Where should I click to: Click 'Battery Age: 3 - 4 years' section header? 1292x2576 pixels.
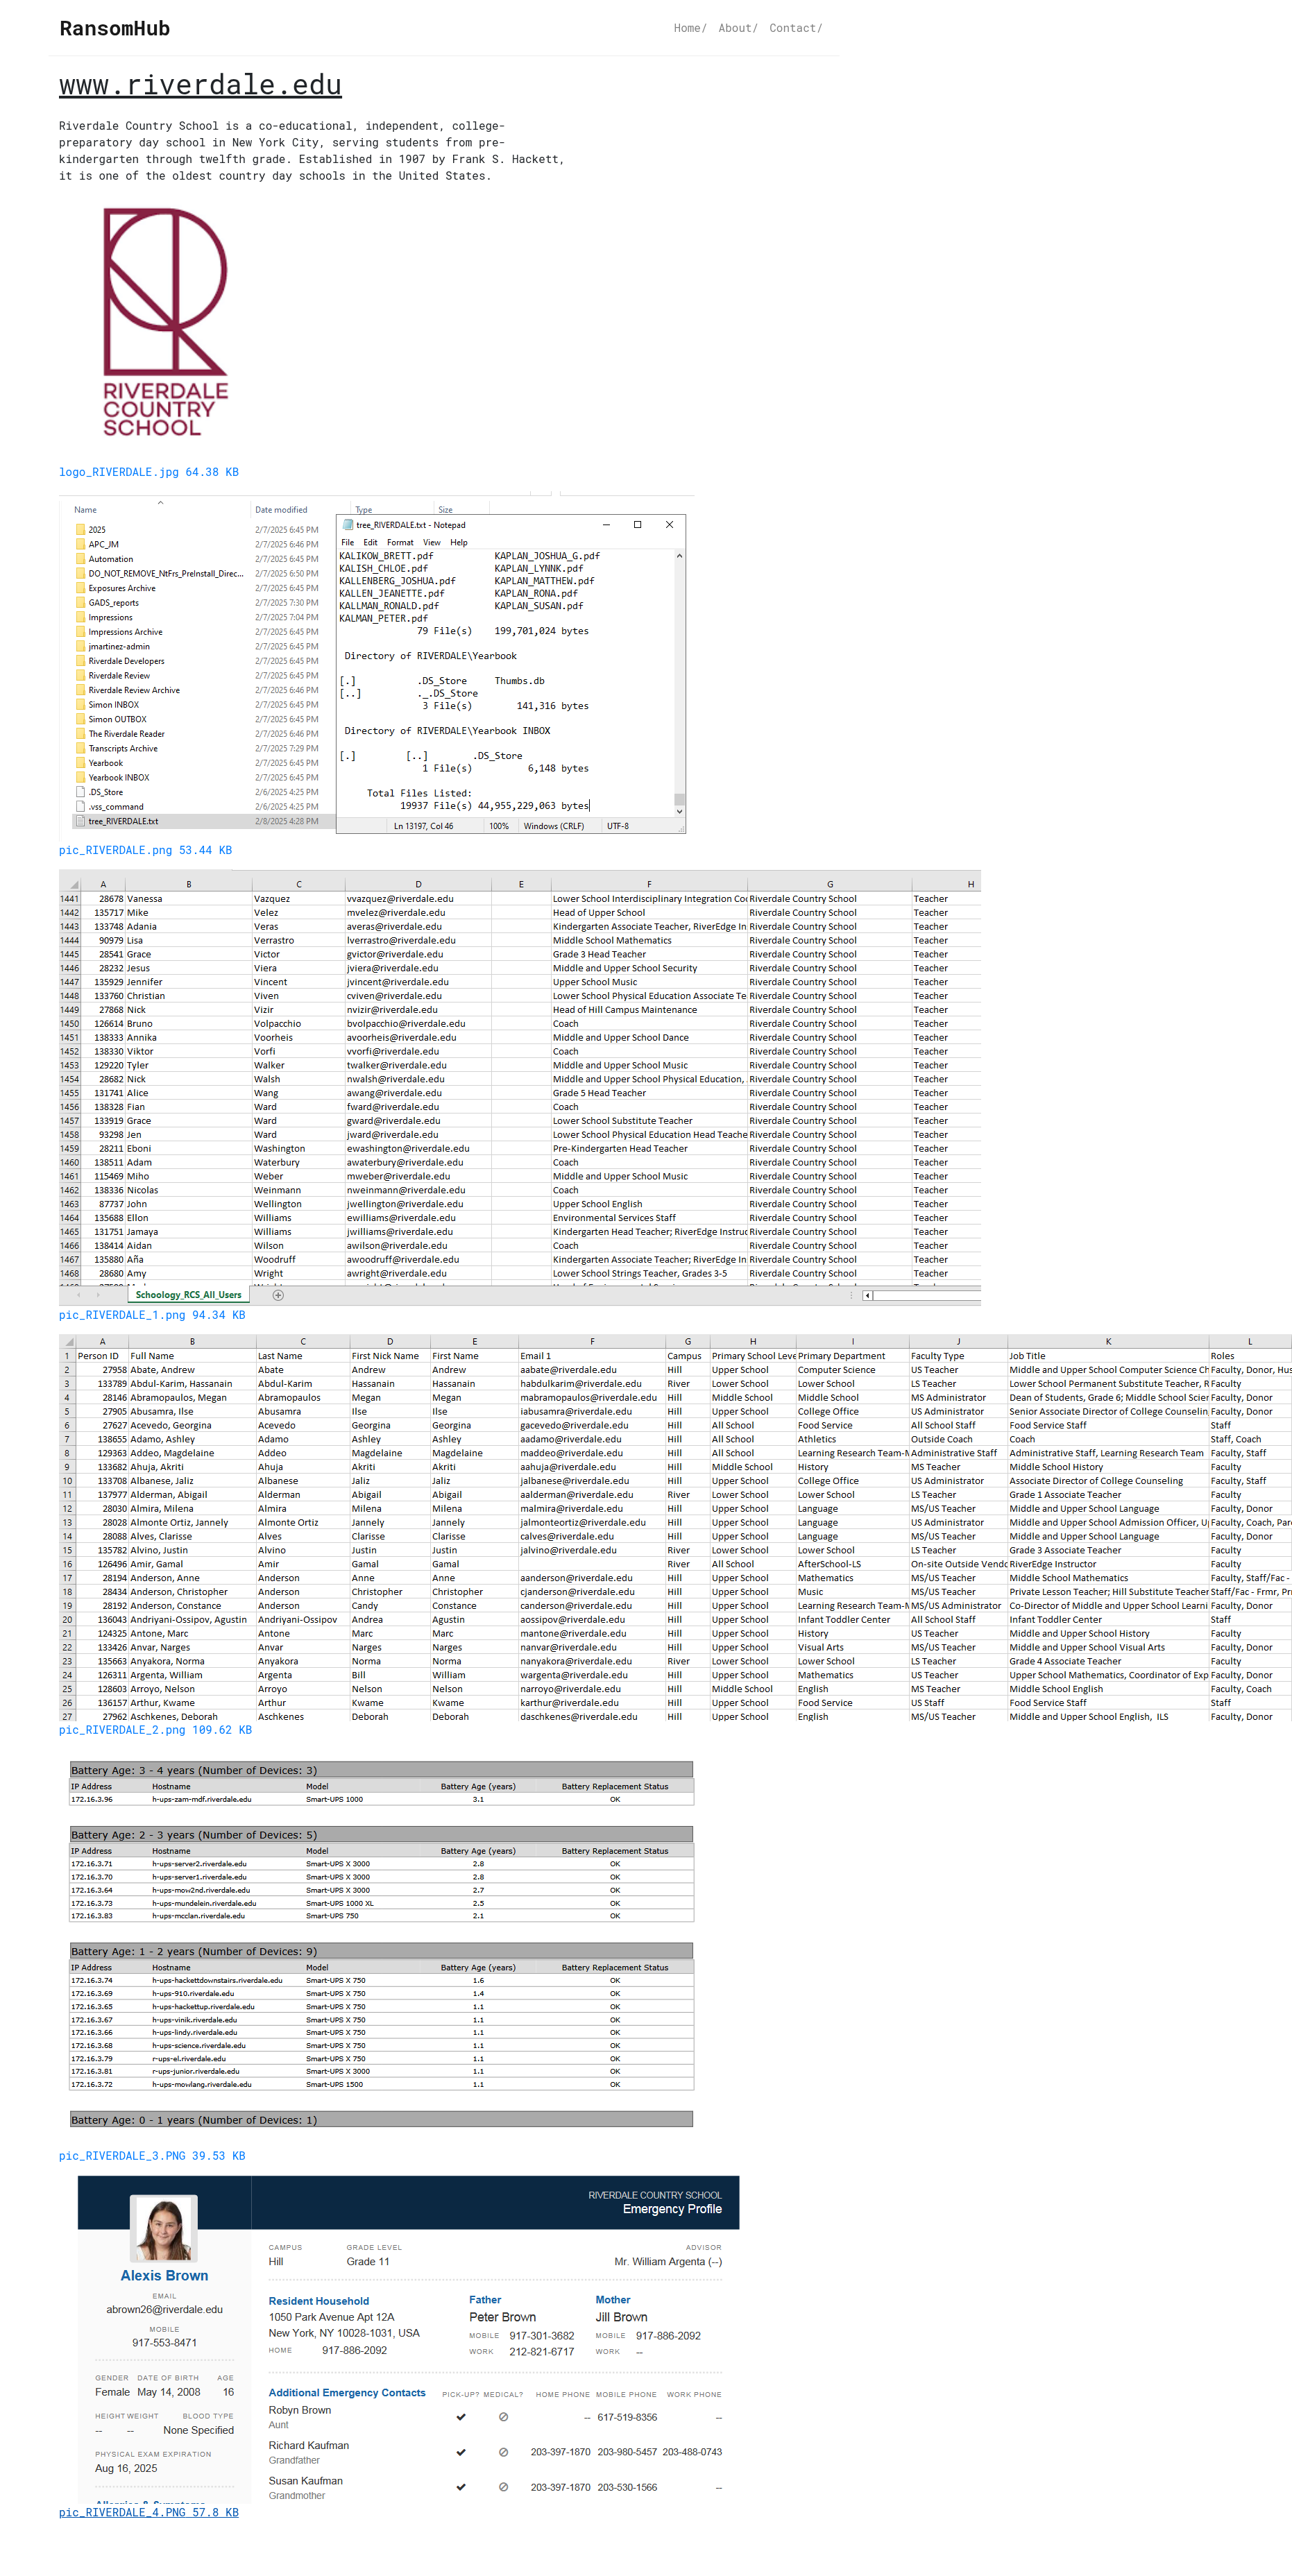click(x=381, y=1770)
